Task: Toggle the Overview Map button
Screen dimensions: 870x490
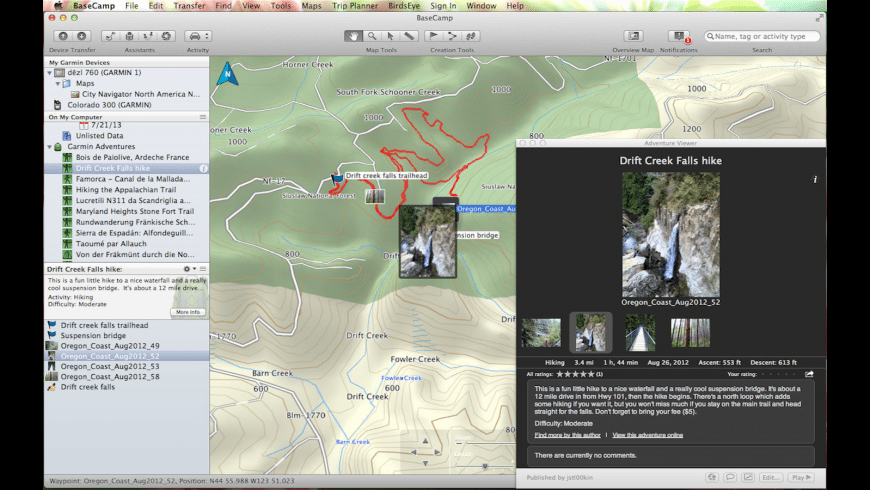Action: [633, 36]
